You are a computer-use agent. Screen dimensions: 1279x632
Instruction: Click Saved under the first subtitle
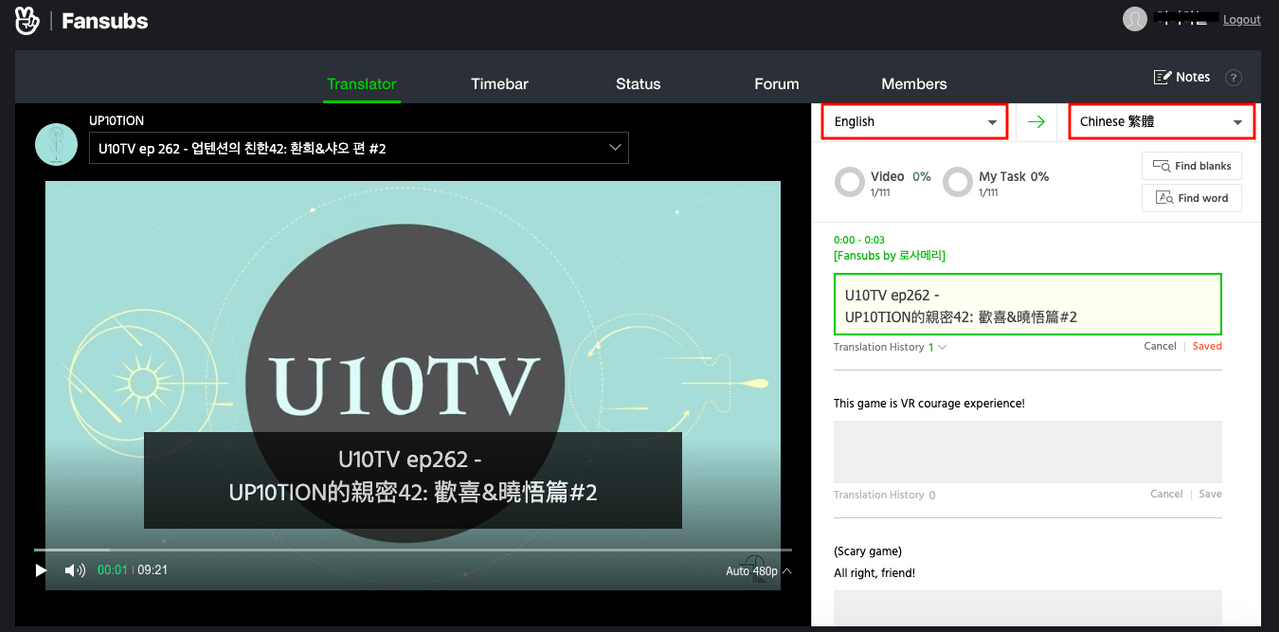click(1207, 346)
